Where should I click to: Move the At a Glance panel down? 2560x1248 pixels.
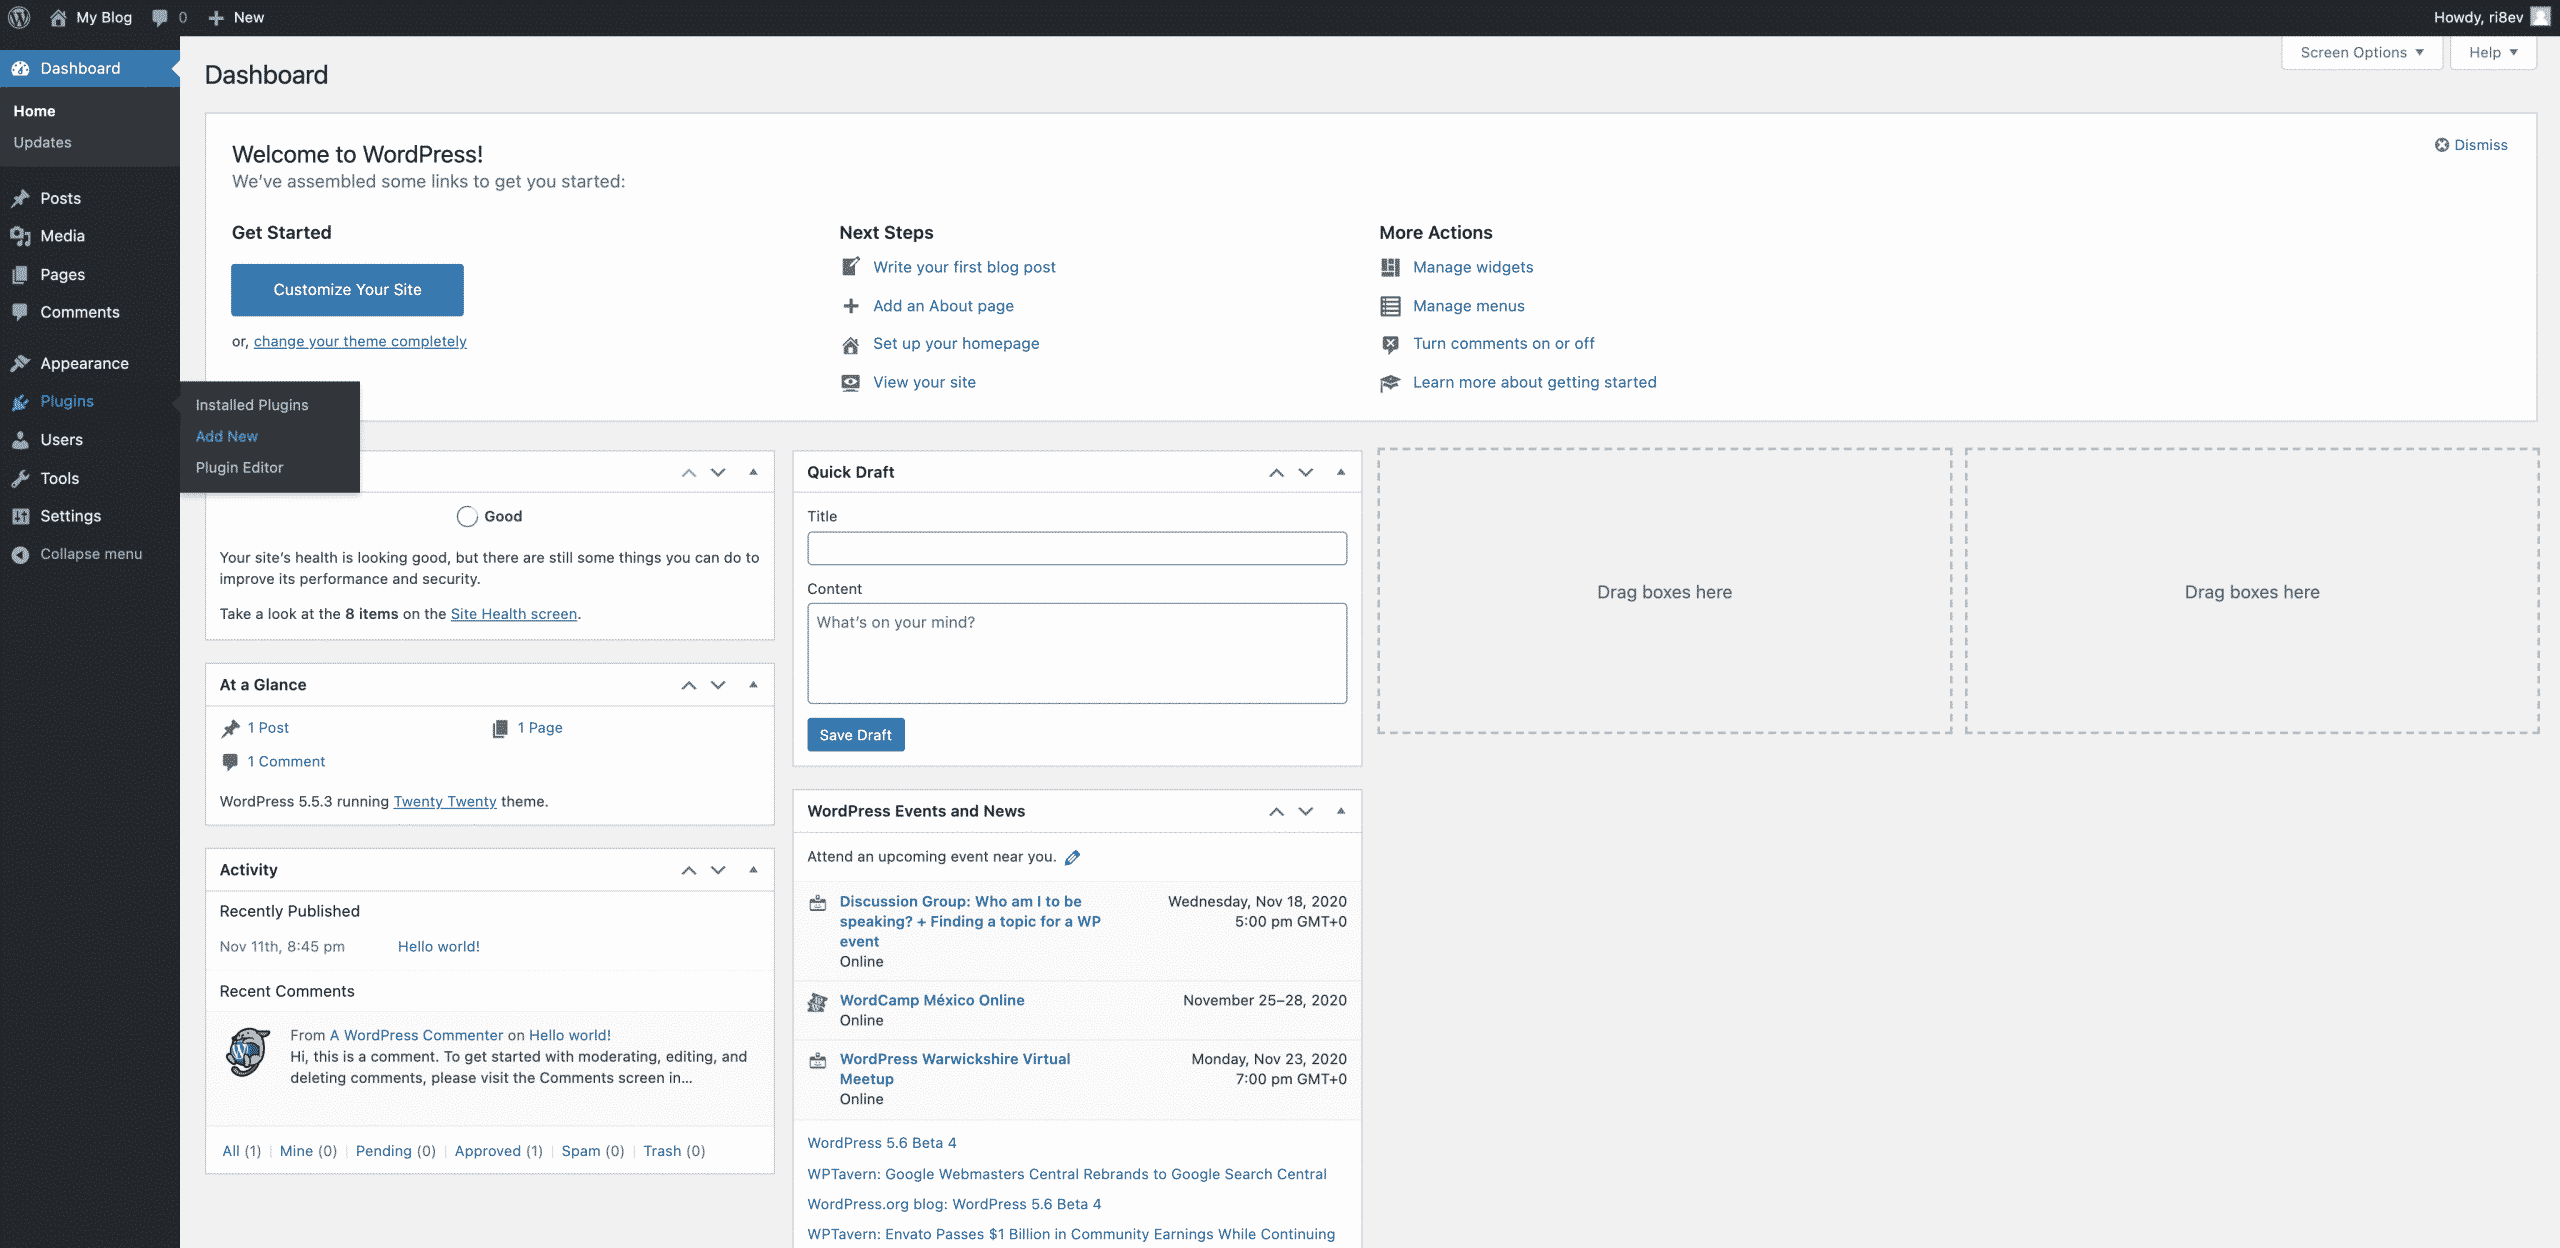tap(718, 685)
